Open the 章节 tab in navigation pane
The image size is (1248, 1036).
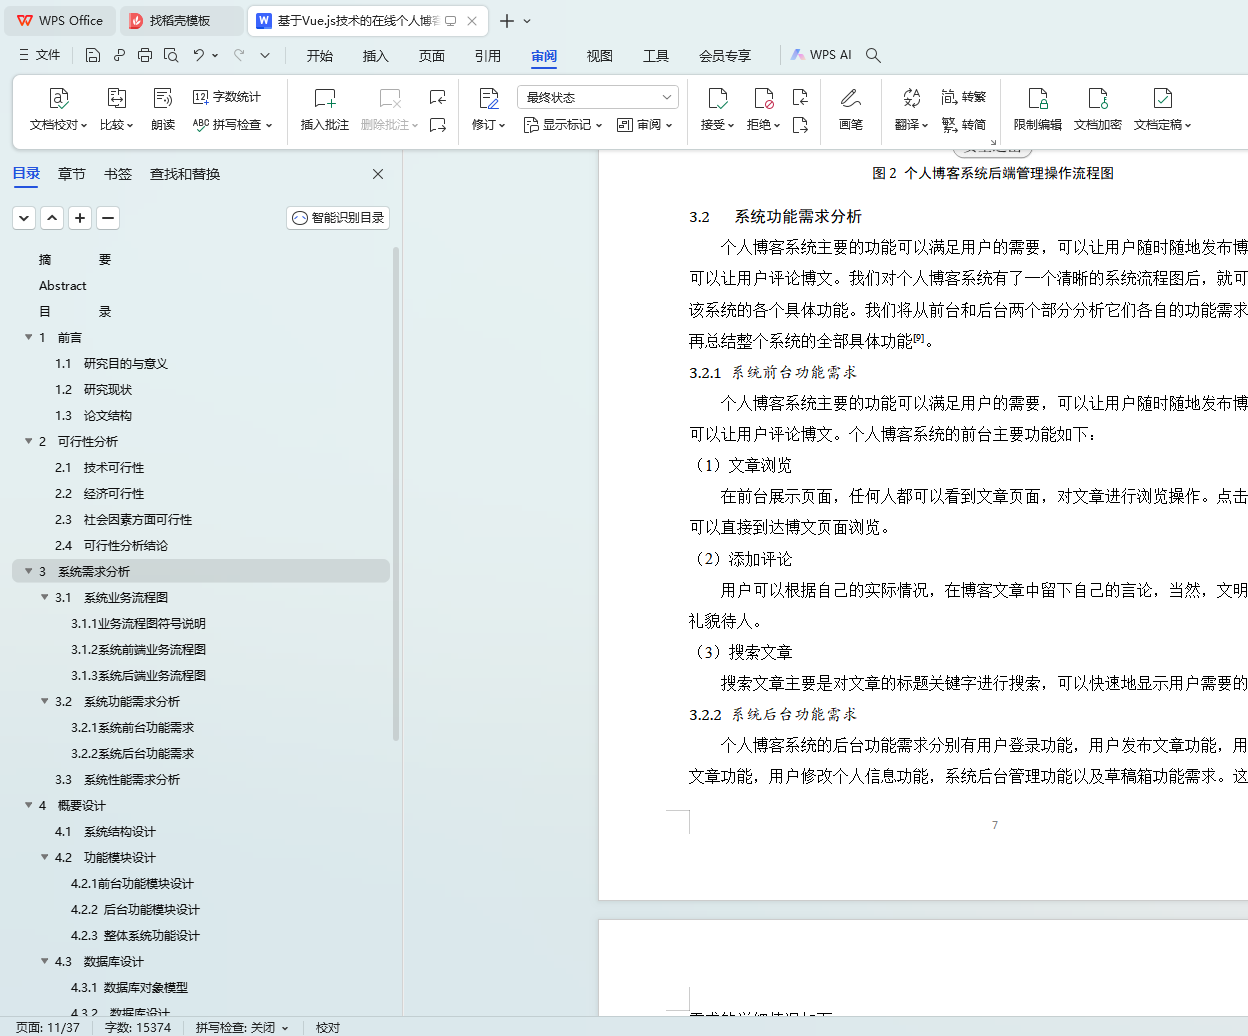pyautogui.click(x=72, y=174)
